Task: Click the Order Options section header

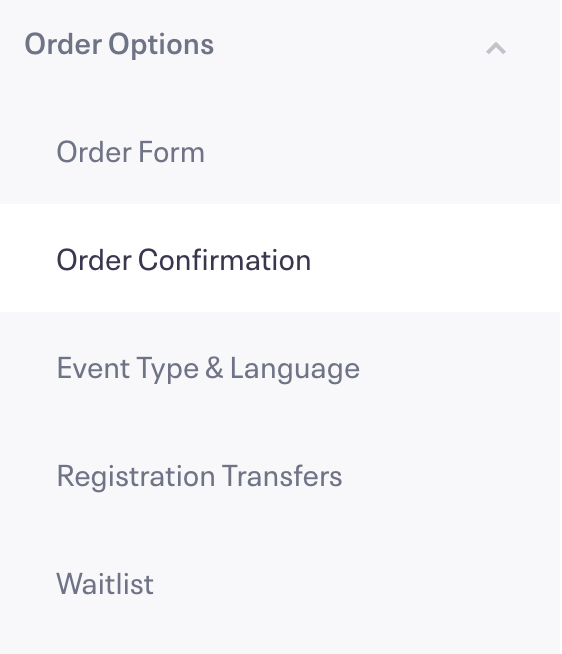Action: point(280,44)
